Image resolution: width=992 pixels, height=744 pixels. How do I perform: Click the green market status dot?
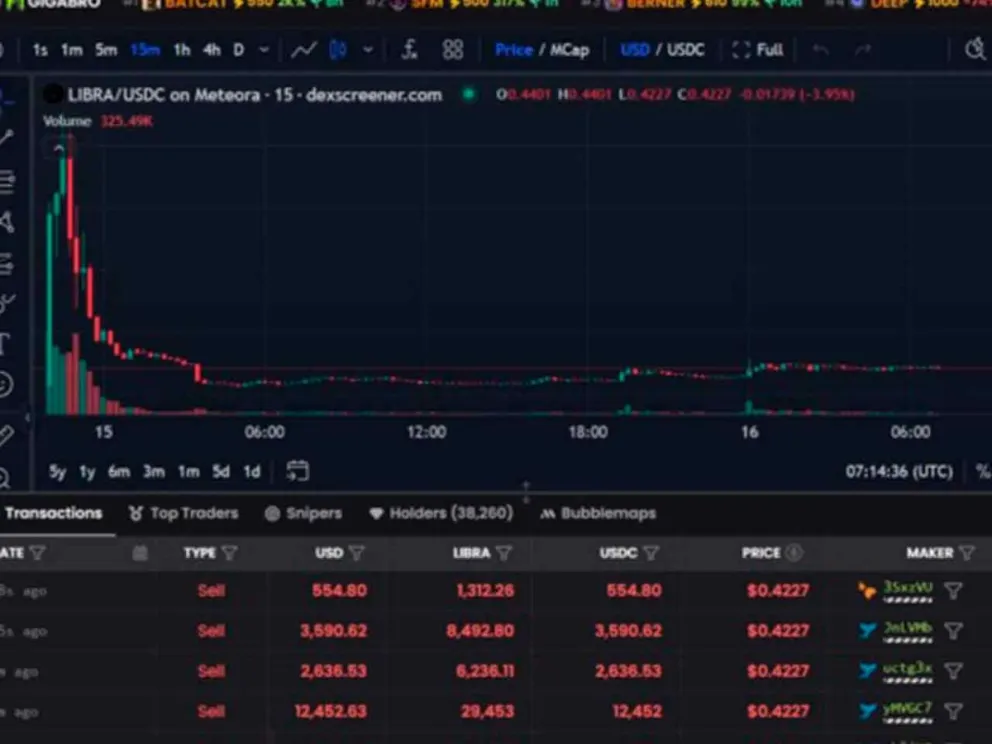coord(468,95)
